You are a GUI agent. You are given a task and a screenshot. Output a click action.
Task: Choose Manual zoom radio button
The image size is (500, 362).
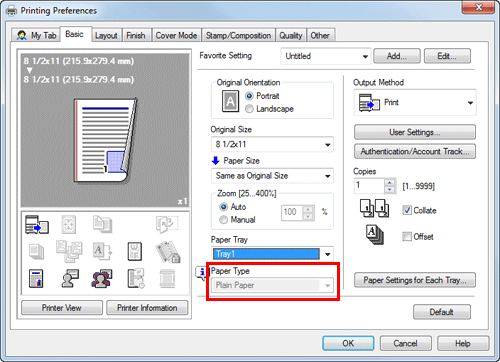click(x=223, y=220)
